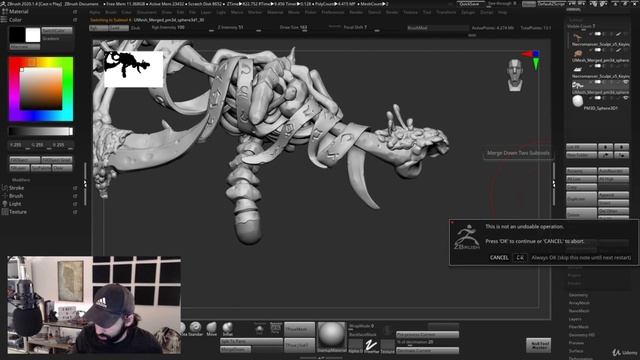The height and width of the screenshot is (360, 640).
Task: Open the Preferences menu
Action: pos(333,13)
